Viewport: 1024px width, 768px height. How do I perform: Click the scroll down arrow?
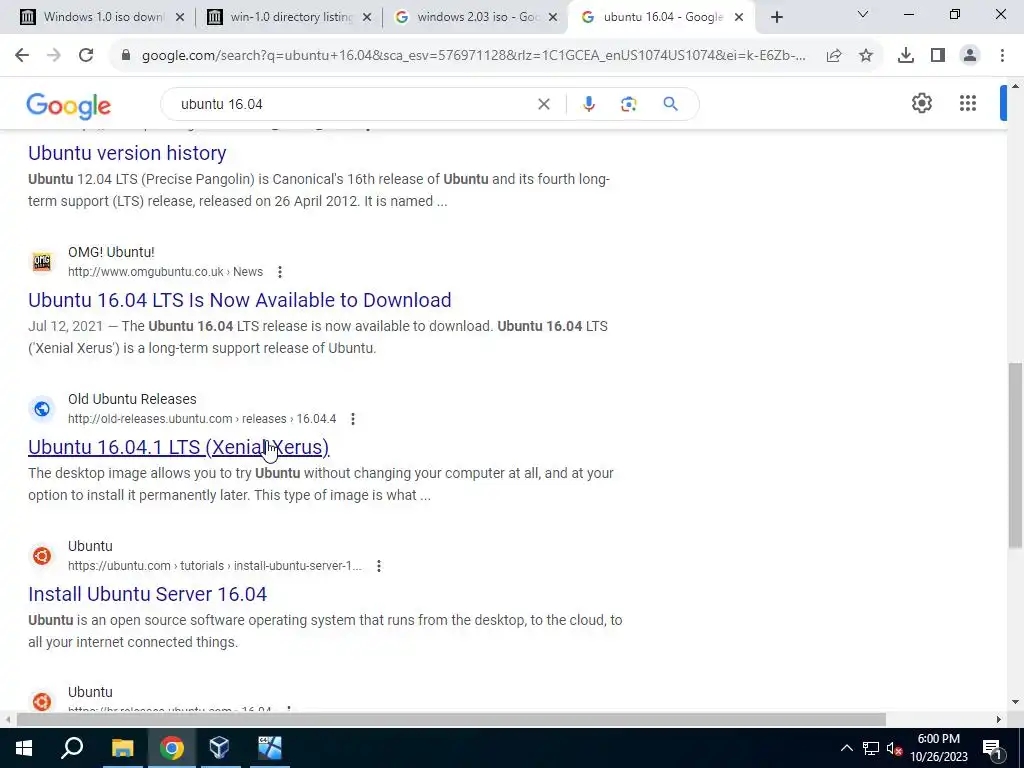1016,702
